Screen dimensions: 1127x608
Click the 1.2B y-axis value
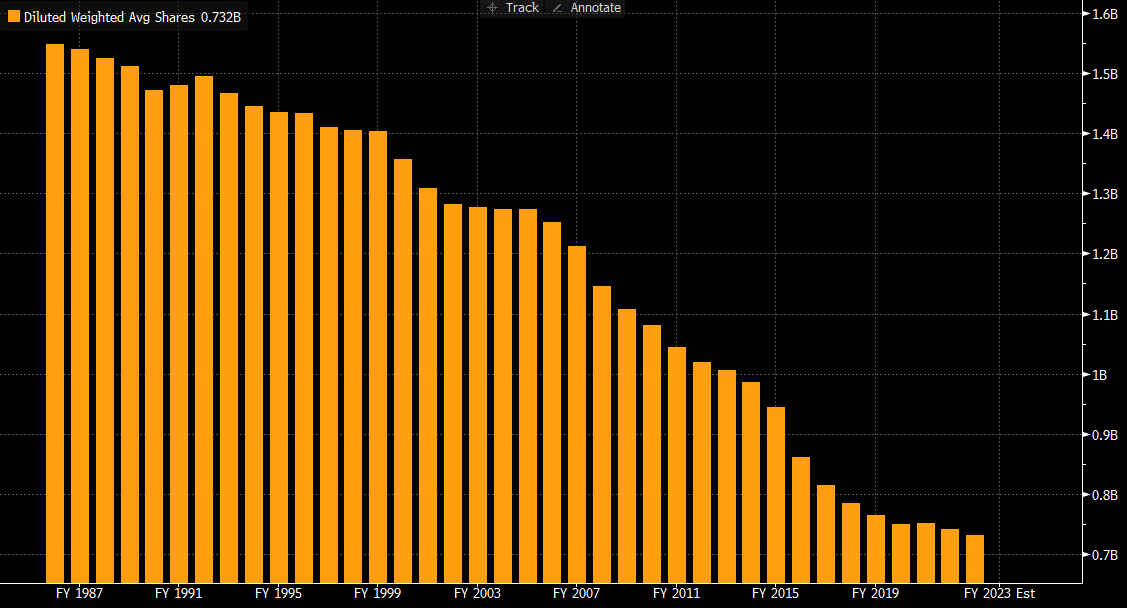tap(1105, 254)
